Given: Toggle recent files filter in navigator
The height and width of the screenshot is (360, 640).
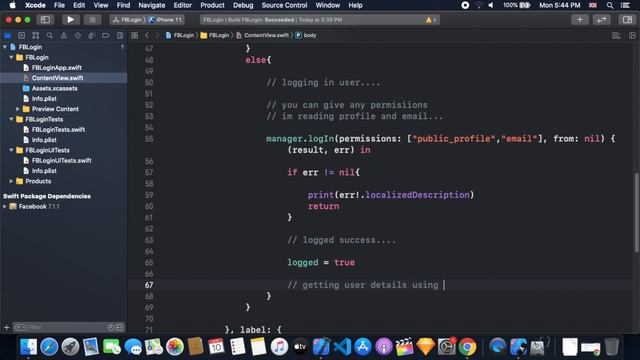Looking at the screenshot, I should pyautogui.click(x=111, y=327).
